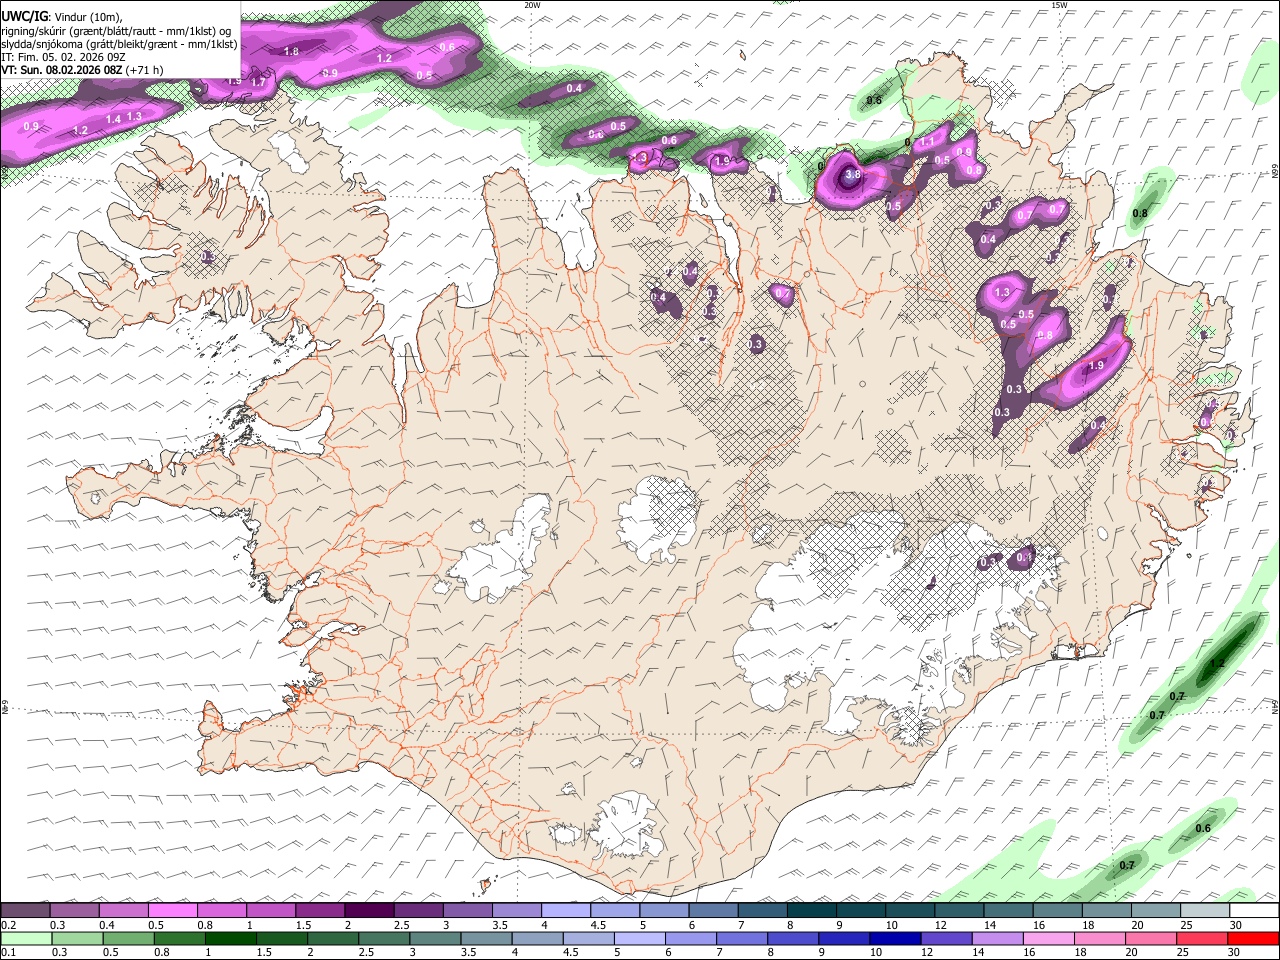
Task: Click the 1.7 snowfall value label
Action: (x=258, y=82)
